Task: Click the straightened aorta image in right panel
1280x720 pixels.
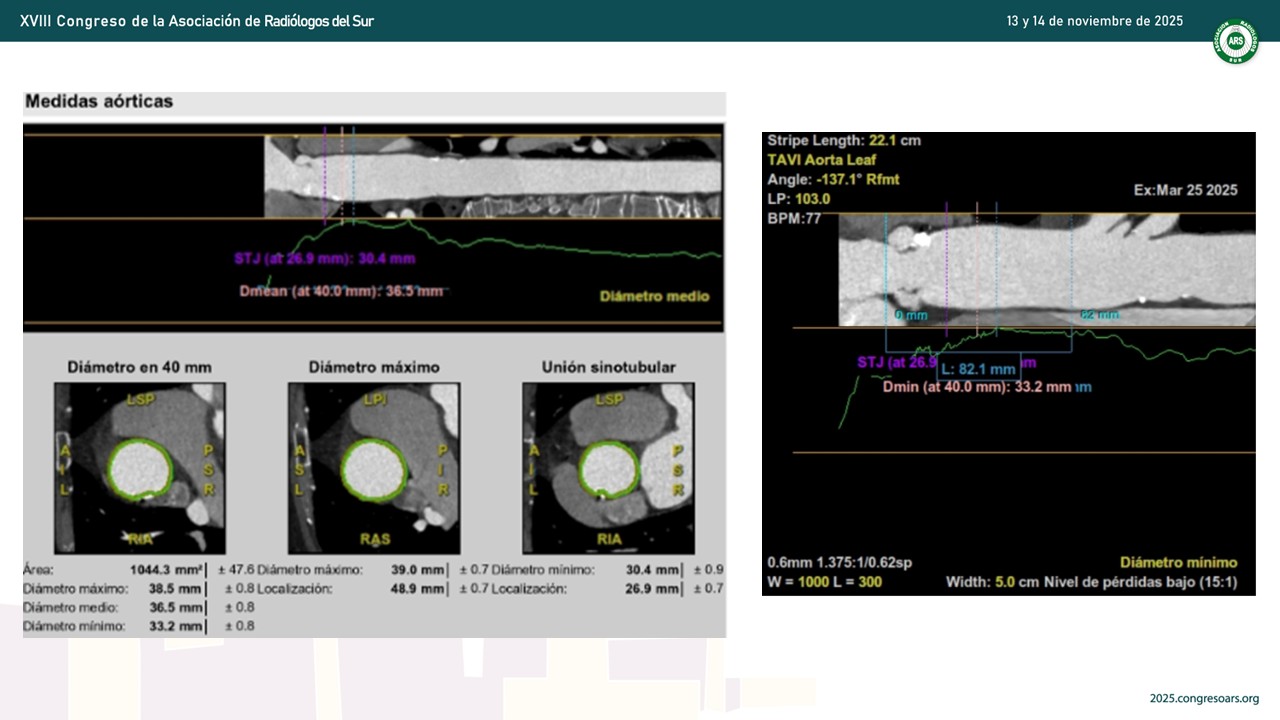Action: click(1046, 270)
